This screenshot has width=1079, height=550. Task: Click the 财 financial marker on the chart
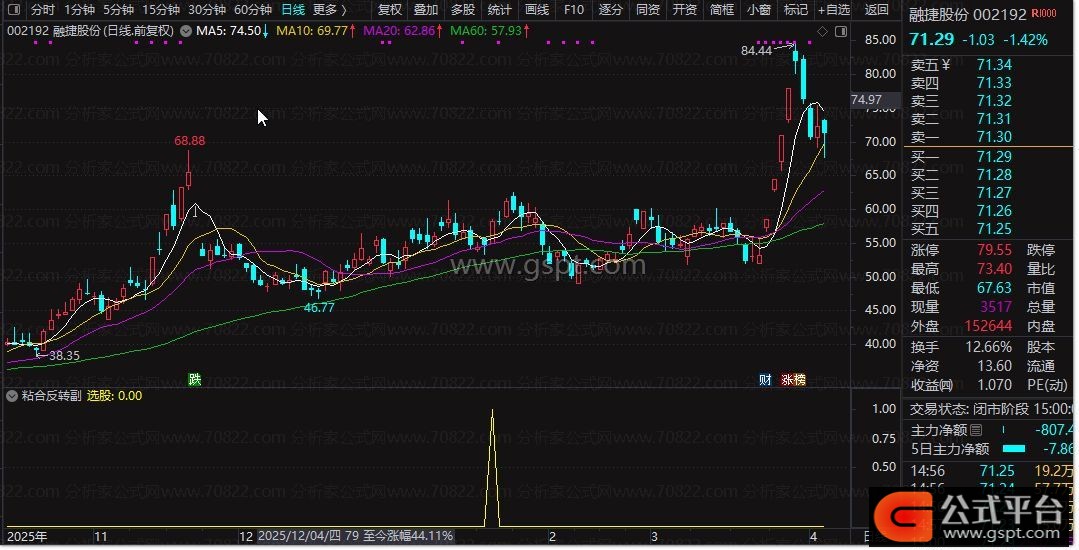coord(765,379)
